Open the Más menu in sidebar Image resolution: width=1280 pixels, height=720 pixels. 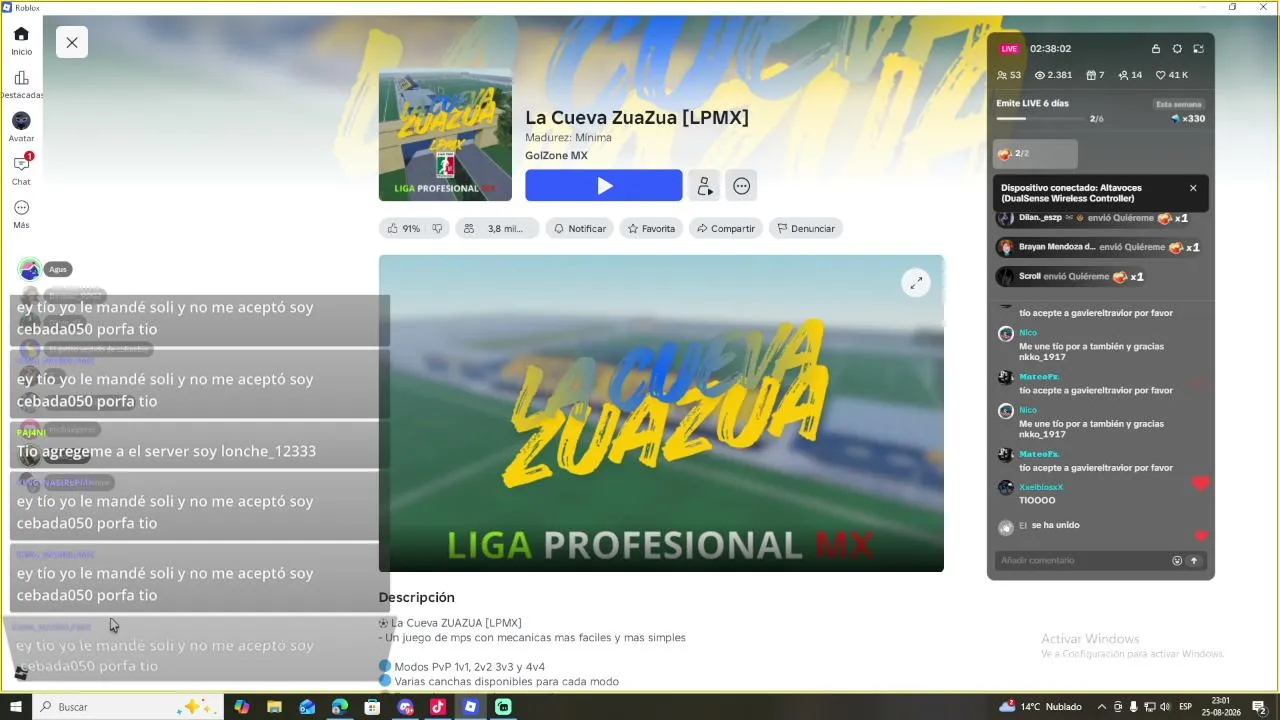coord(21,214)
